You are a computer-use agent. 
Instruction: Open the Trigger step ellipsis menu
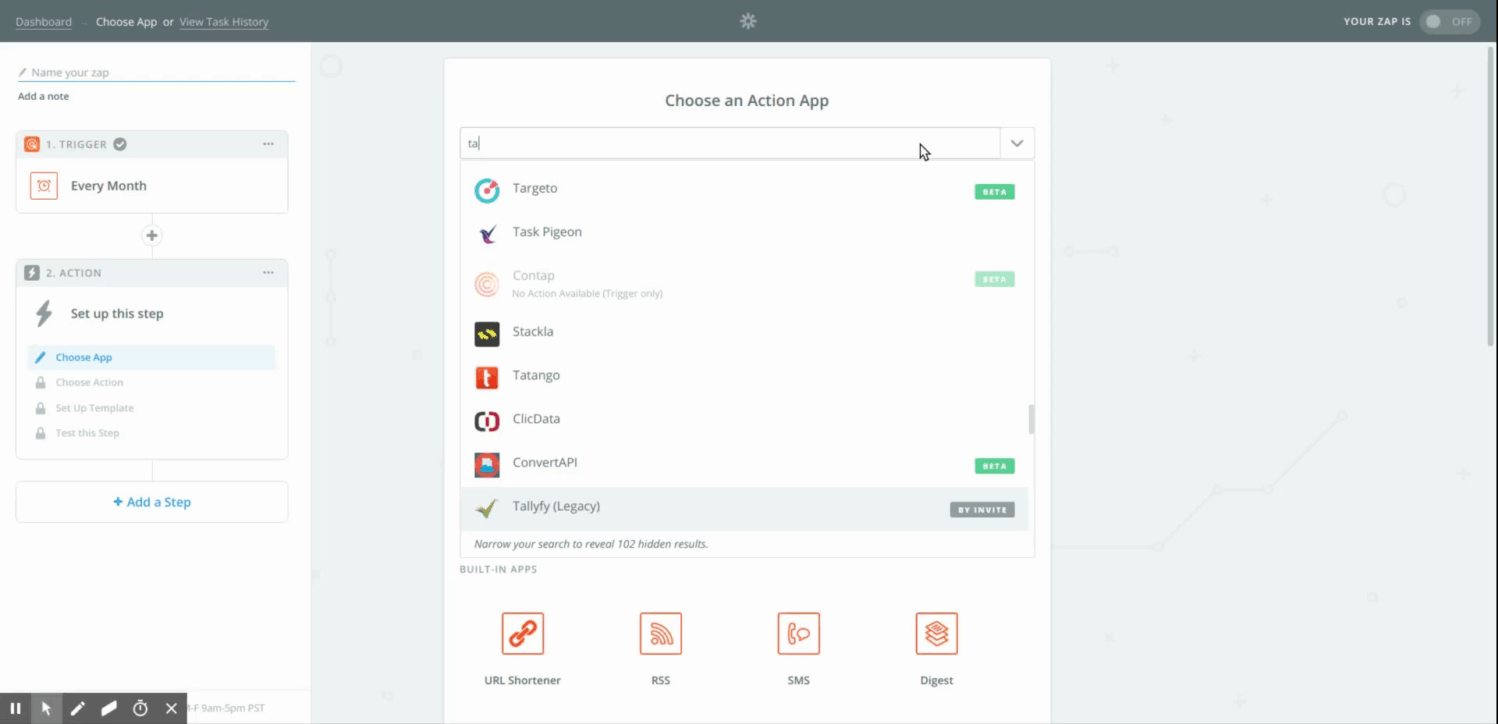tap(268, 143)
